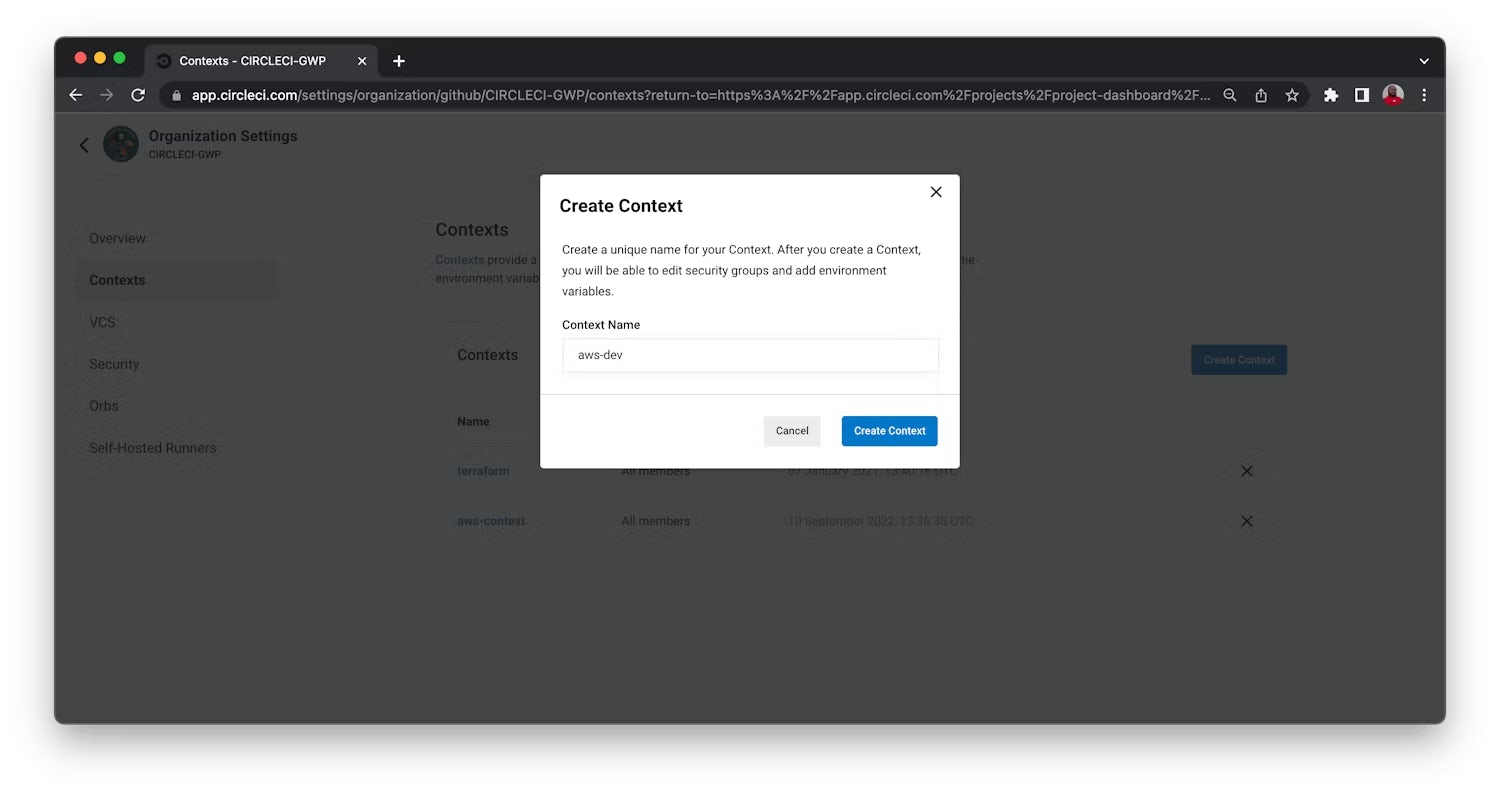Focus the Context Name input field
Image resolution: width=1500 pixels, height=796 pixels.
click(x=750, y=355)
